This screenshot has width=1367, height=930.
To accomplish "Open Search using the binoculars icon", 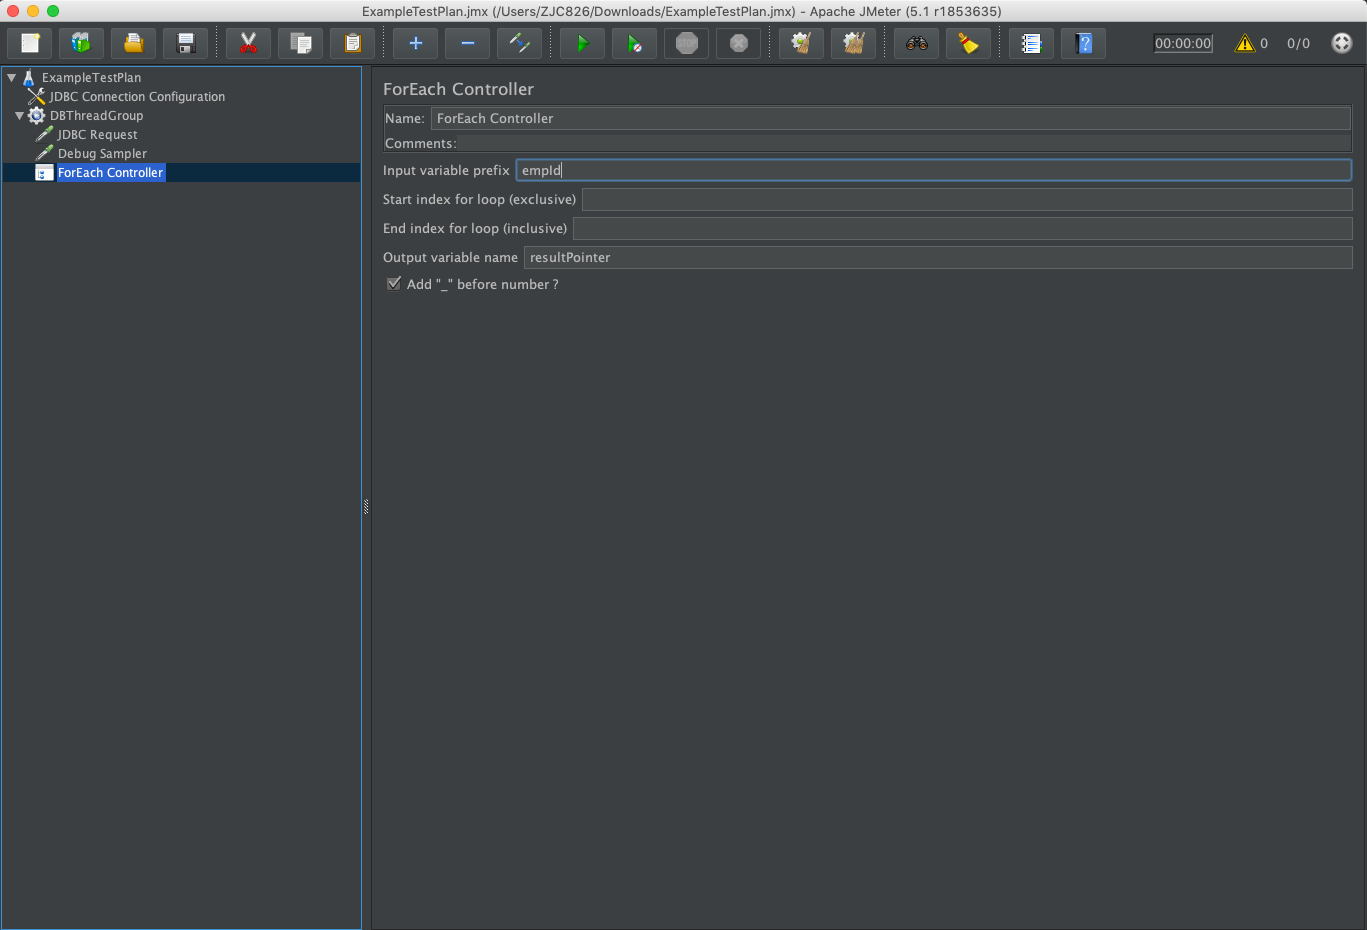I will [917, 43].
